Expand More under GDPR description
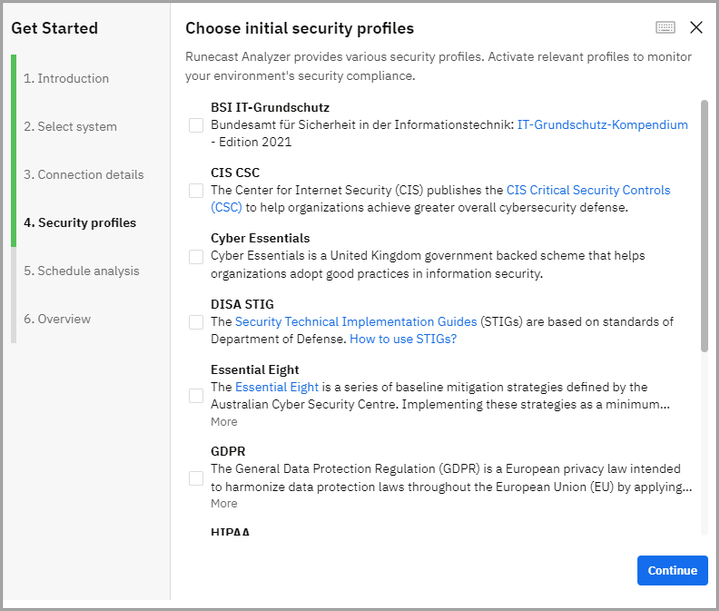Screen dimensions: 719x611 pyautogui.click(x=224, y=503)
